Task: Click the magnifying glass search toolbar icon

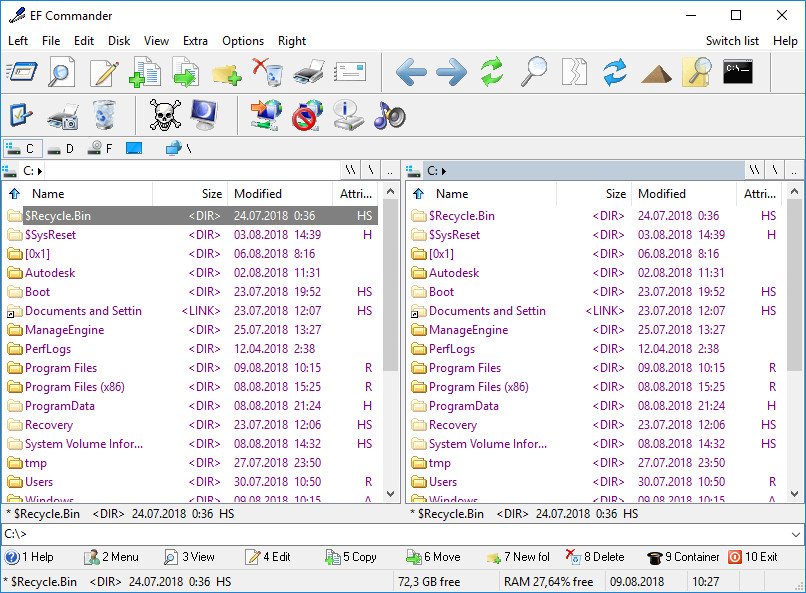Action: click(534, 71)
